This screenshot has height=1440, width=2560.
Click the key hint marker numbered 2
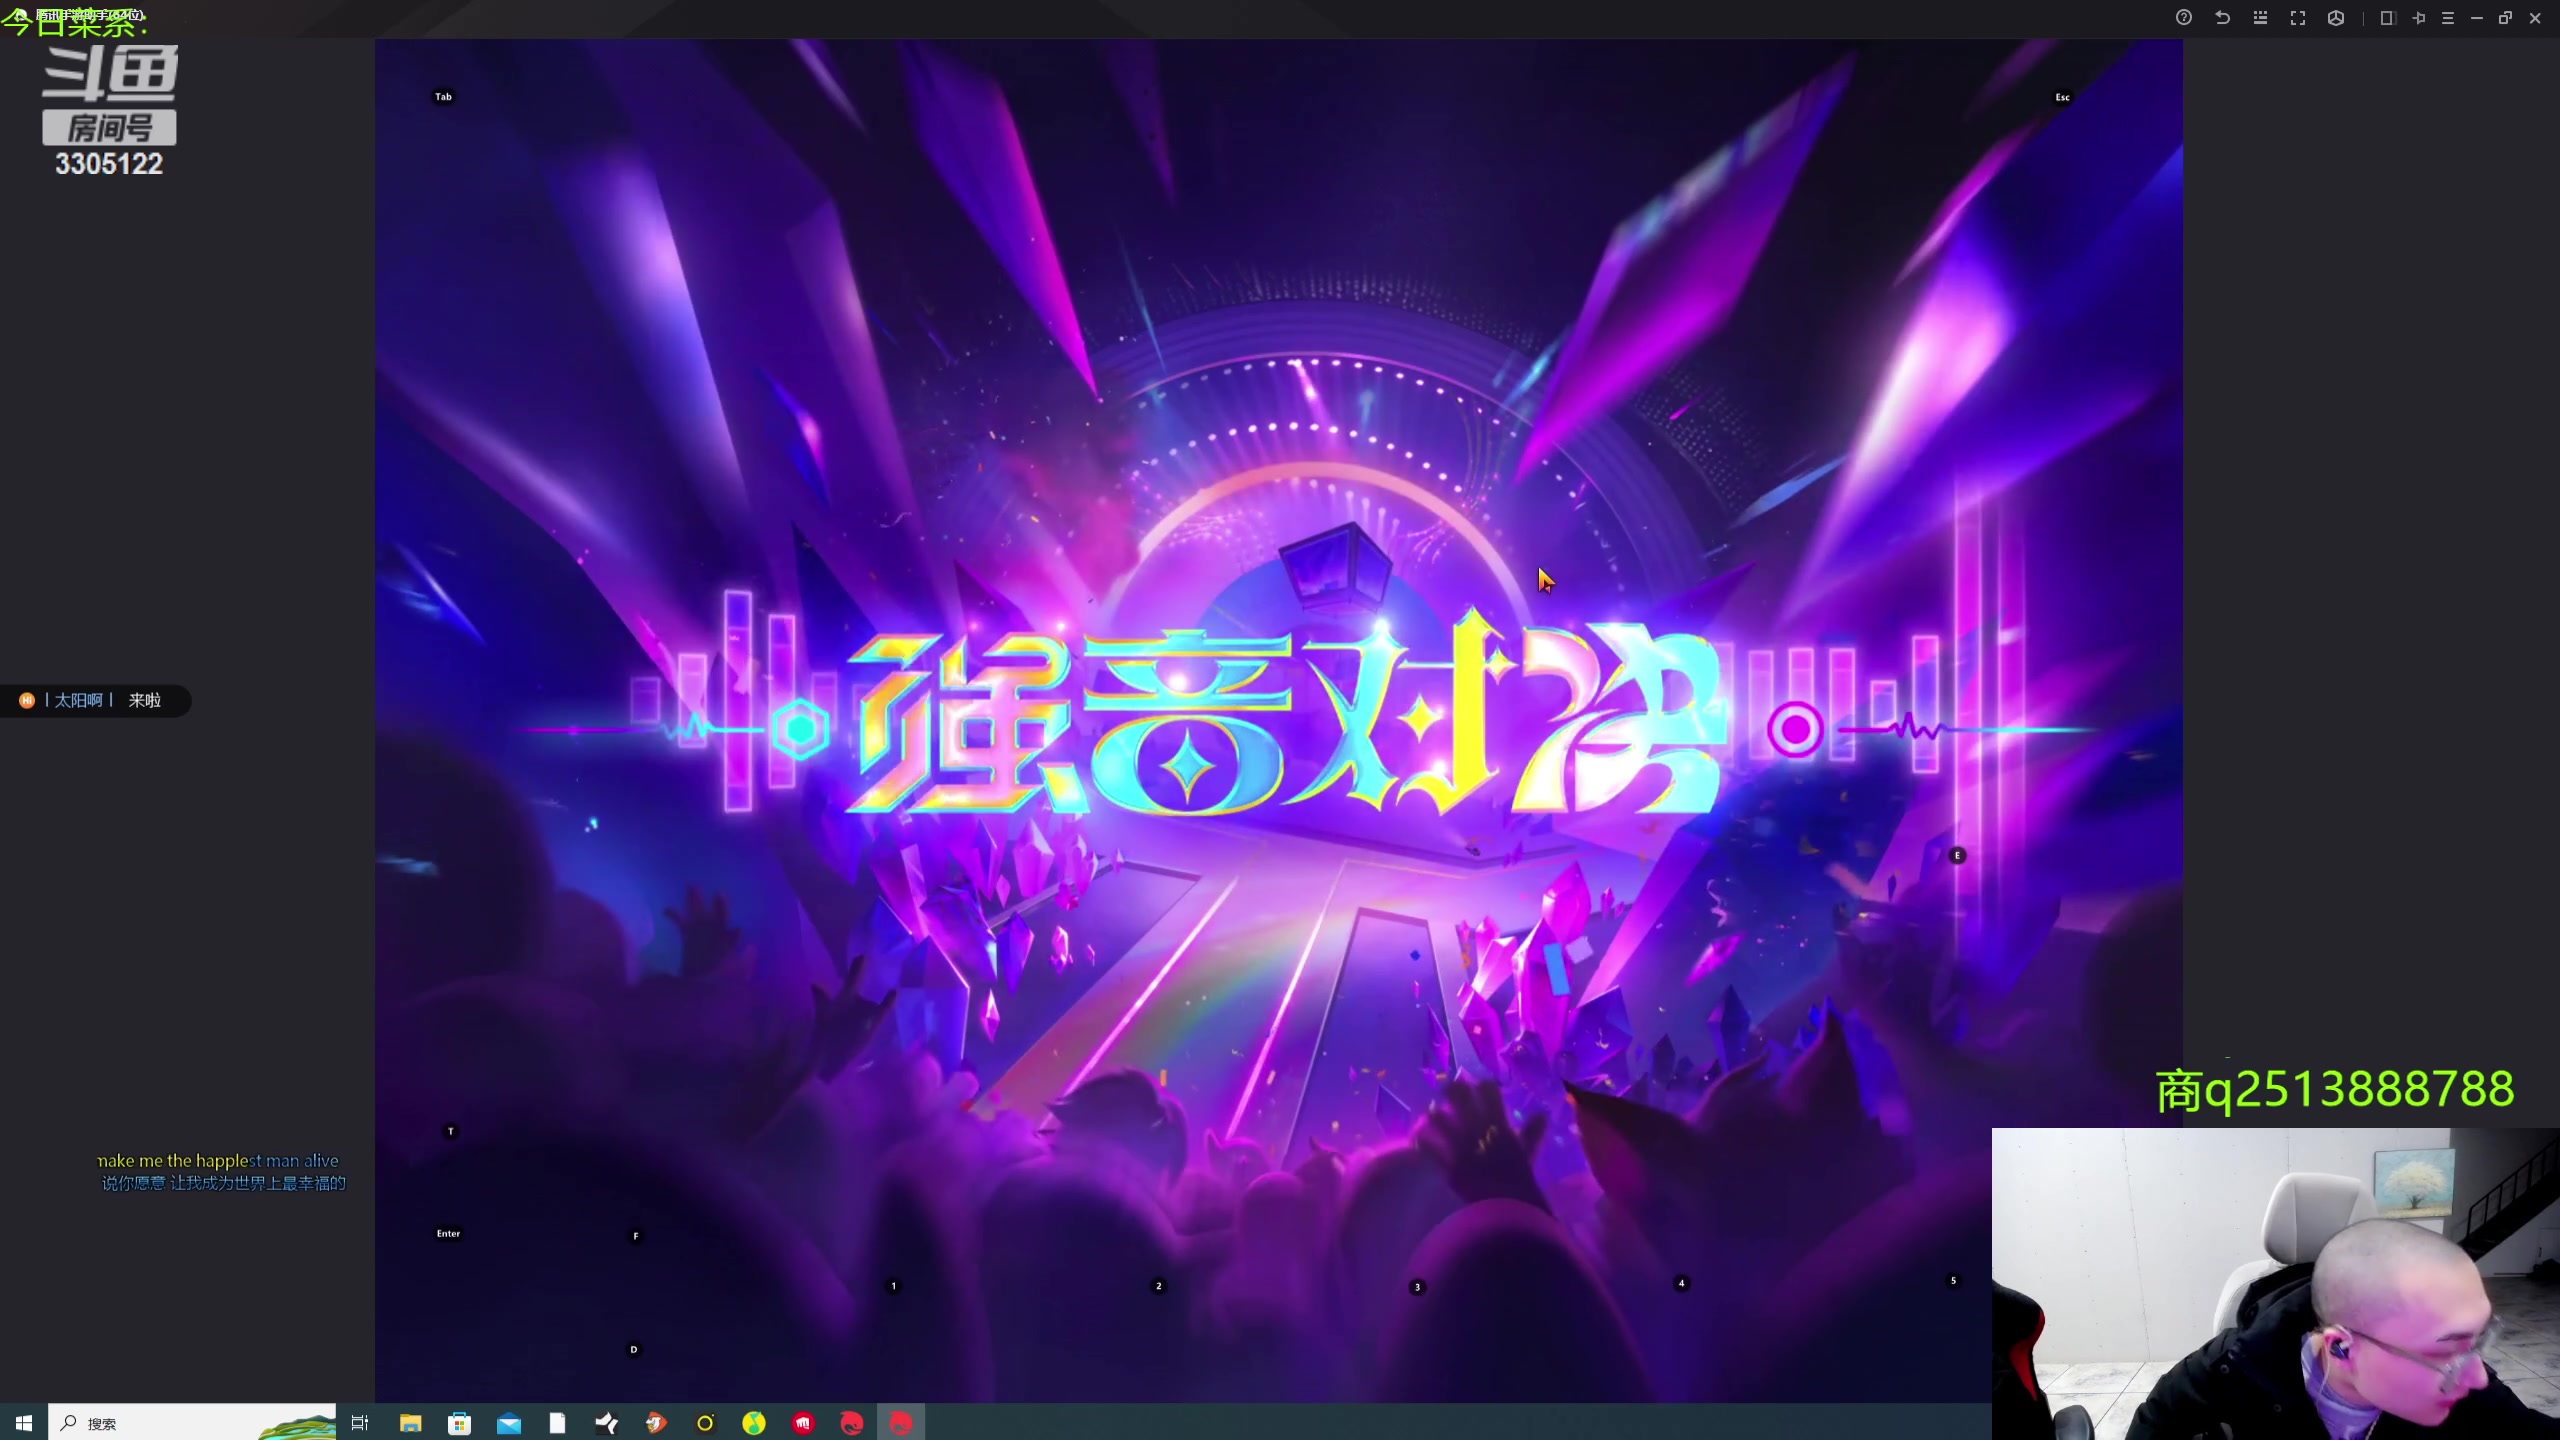1159,1286
